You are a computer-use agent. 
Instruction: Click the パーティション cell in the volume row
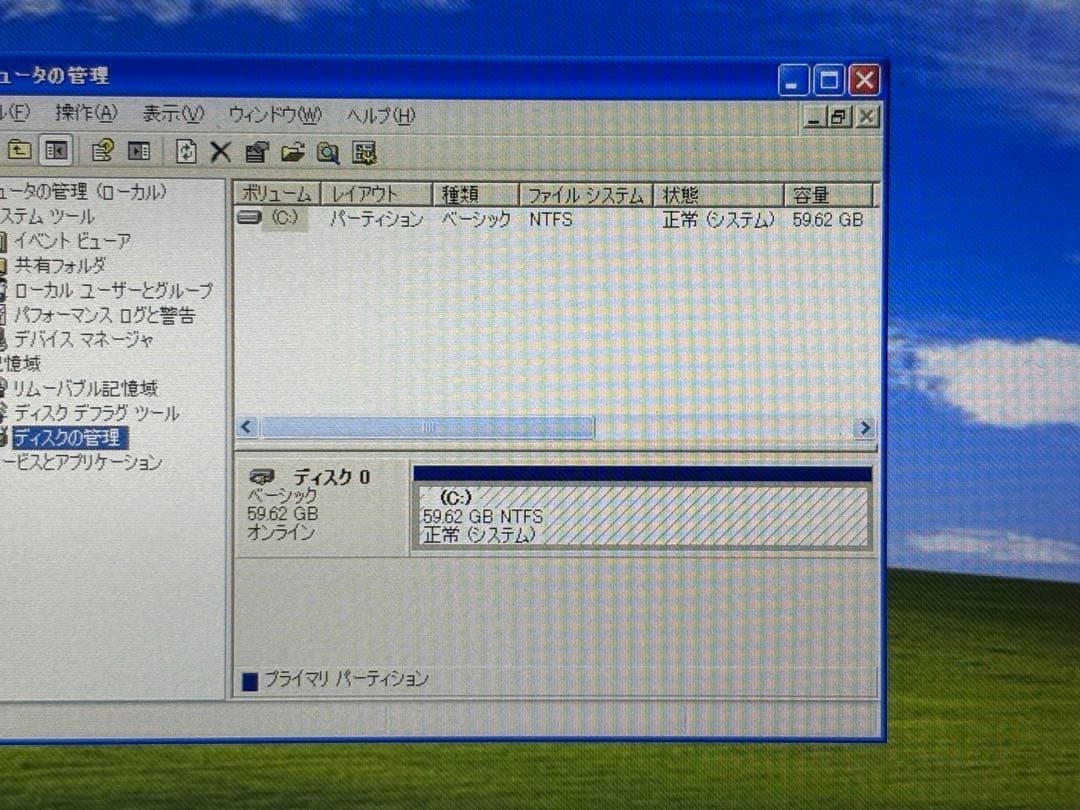point(376,219)
